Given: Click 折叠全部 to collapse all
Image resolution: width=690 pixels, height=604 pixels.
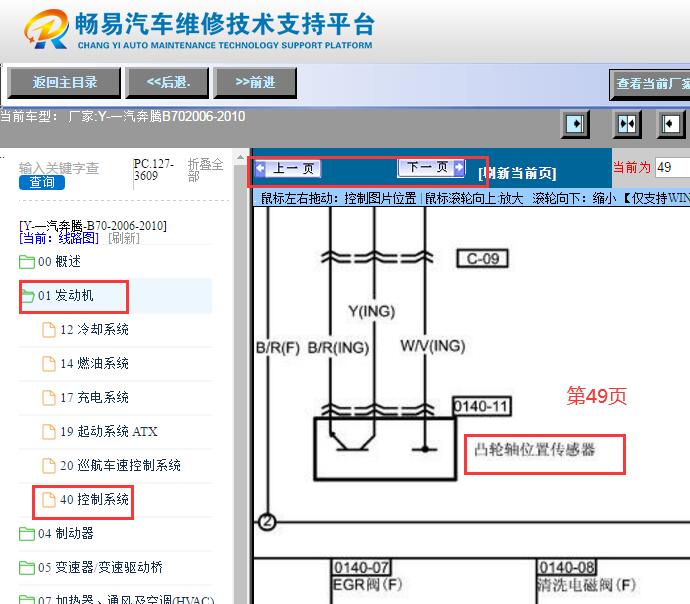Looking at the screenshot, I should [x=205, y=170].
